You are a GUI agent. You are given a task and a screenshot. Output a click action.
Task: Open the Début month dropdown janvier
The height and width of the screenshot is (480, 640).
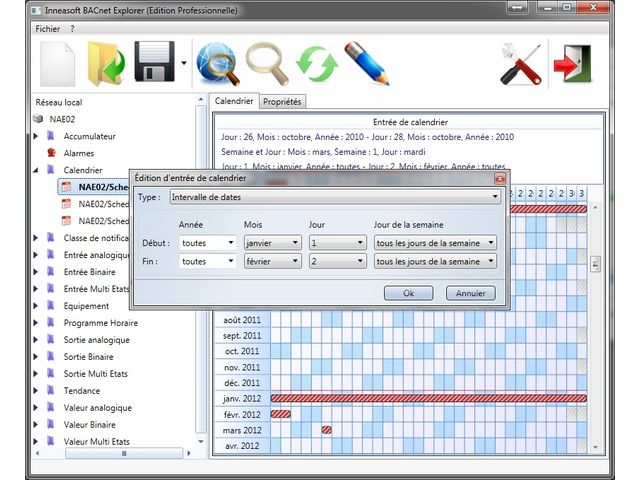click(x=271, y=242)
